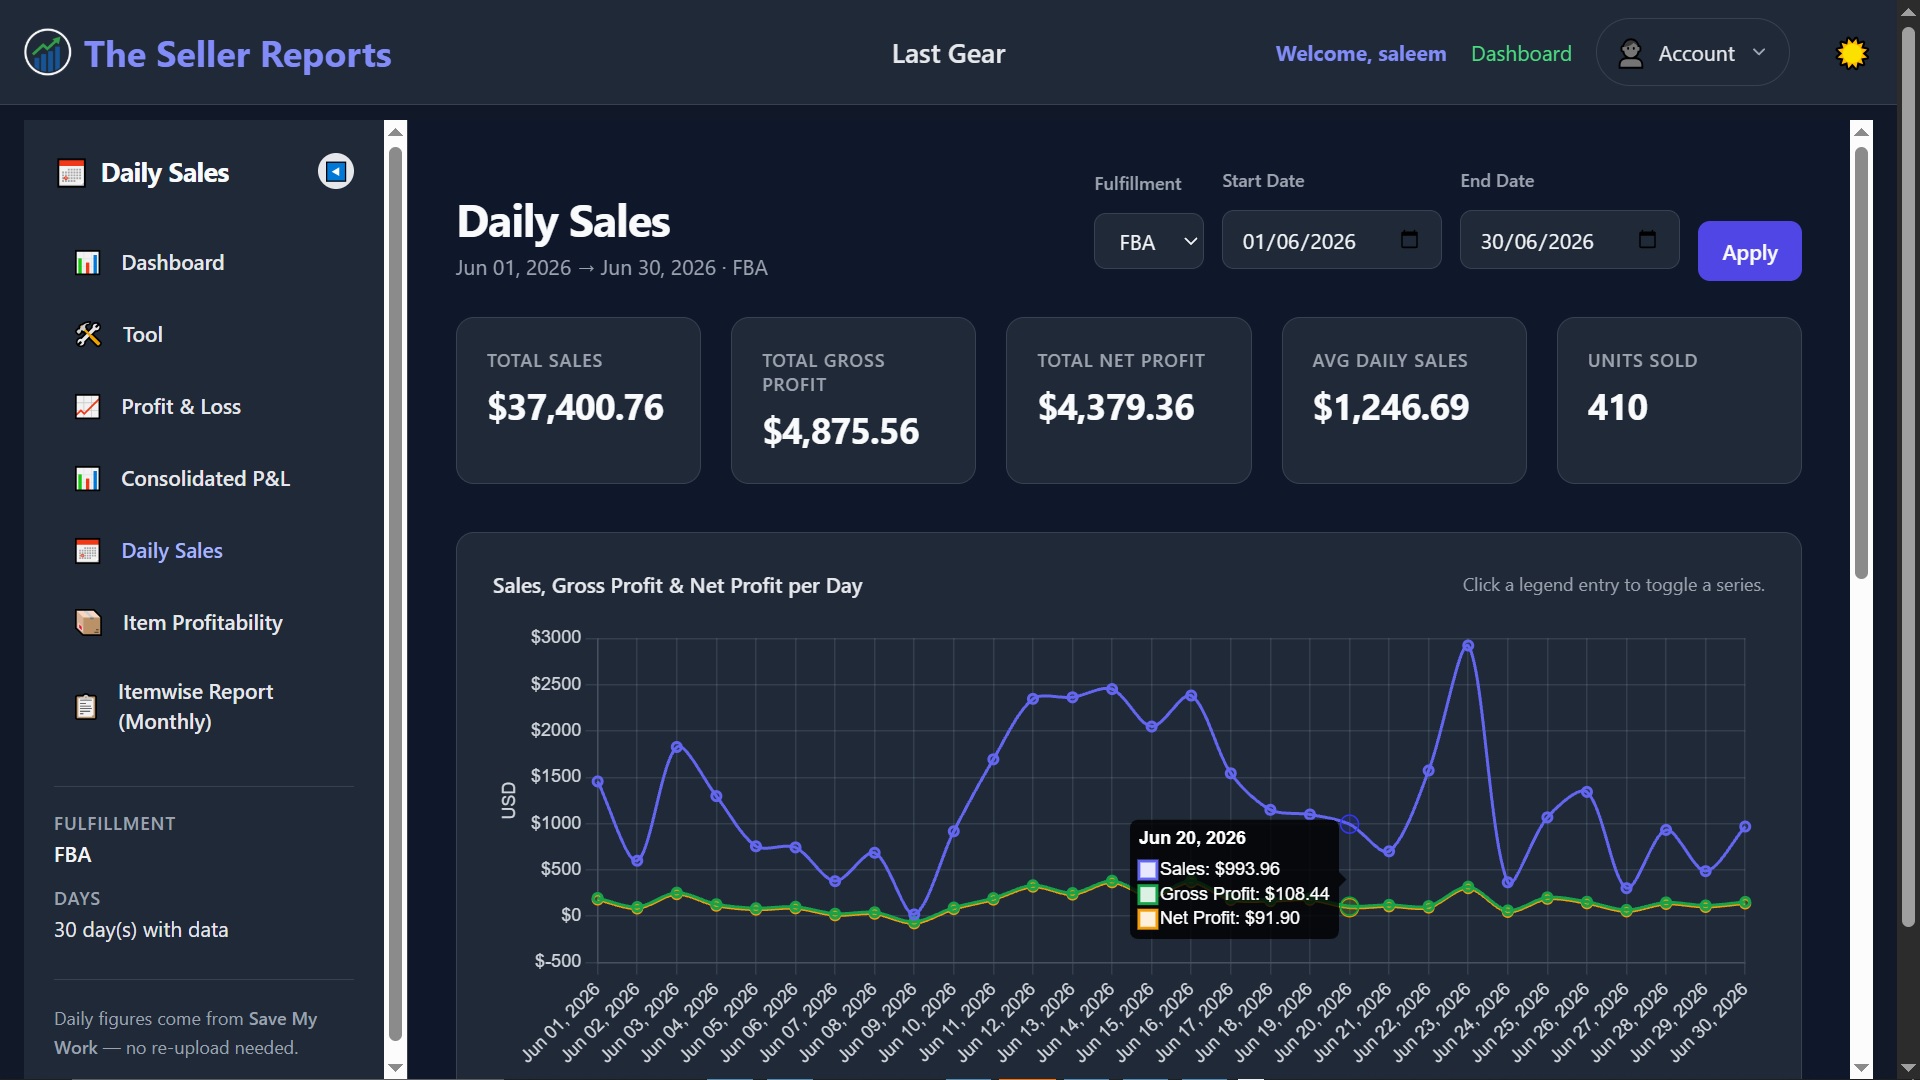
Task: Click the Jun 23 sales peak data point
Action: pos(1467,646)
